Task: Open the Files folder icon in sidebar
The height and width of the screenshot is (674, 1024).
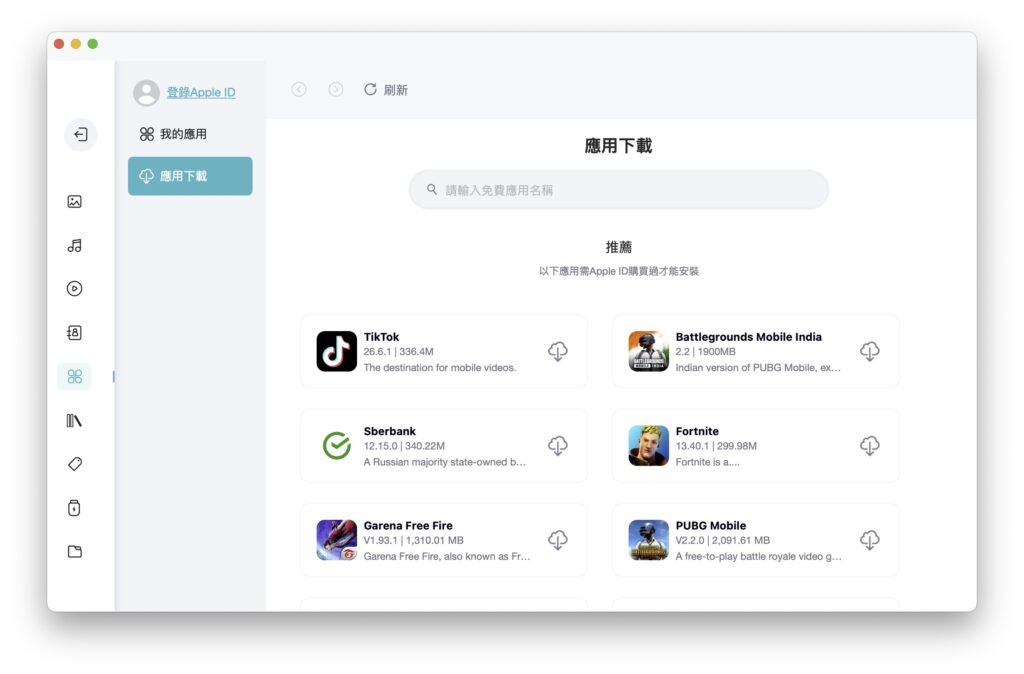Action: (74, 552)
